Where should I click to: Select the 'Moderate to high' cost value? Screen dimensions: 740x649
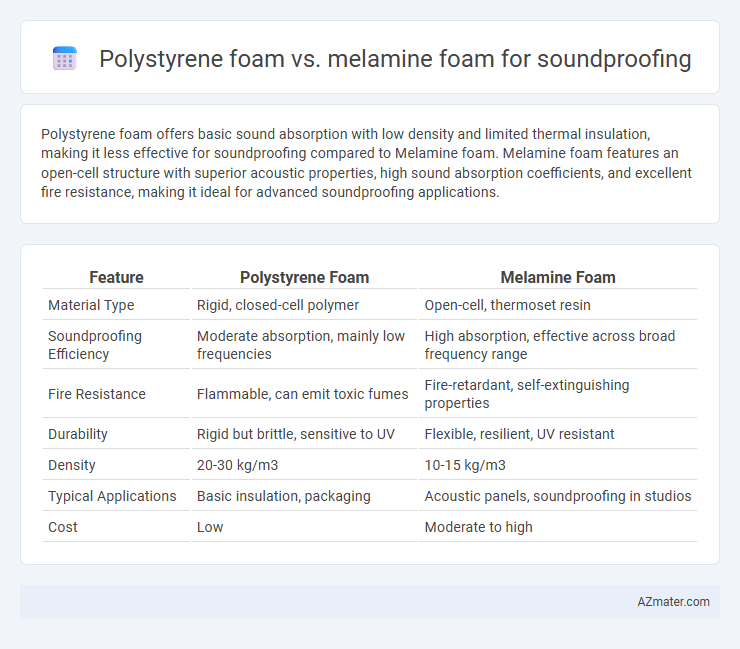479,527
